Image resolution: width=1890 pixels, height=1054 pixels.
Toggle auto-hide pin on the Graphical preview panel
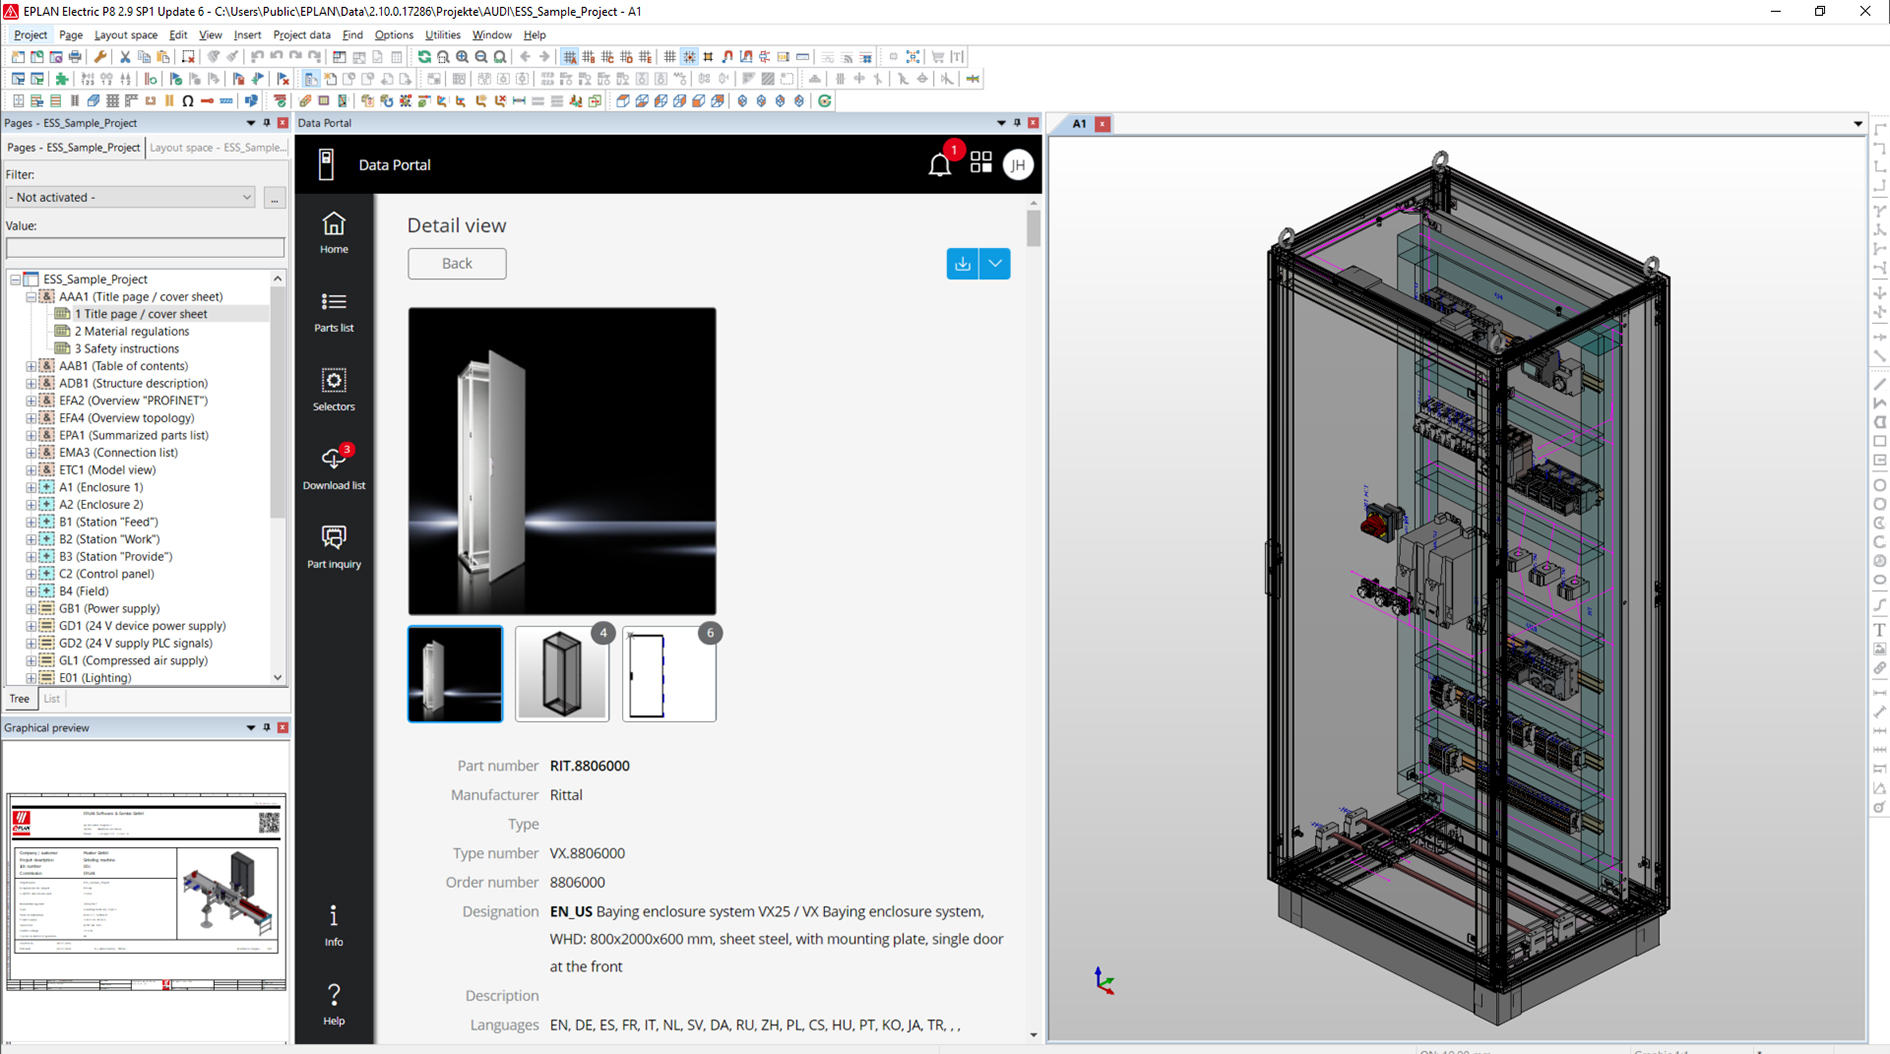(267, 728)
